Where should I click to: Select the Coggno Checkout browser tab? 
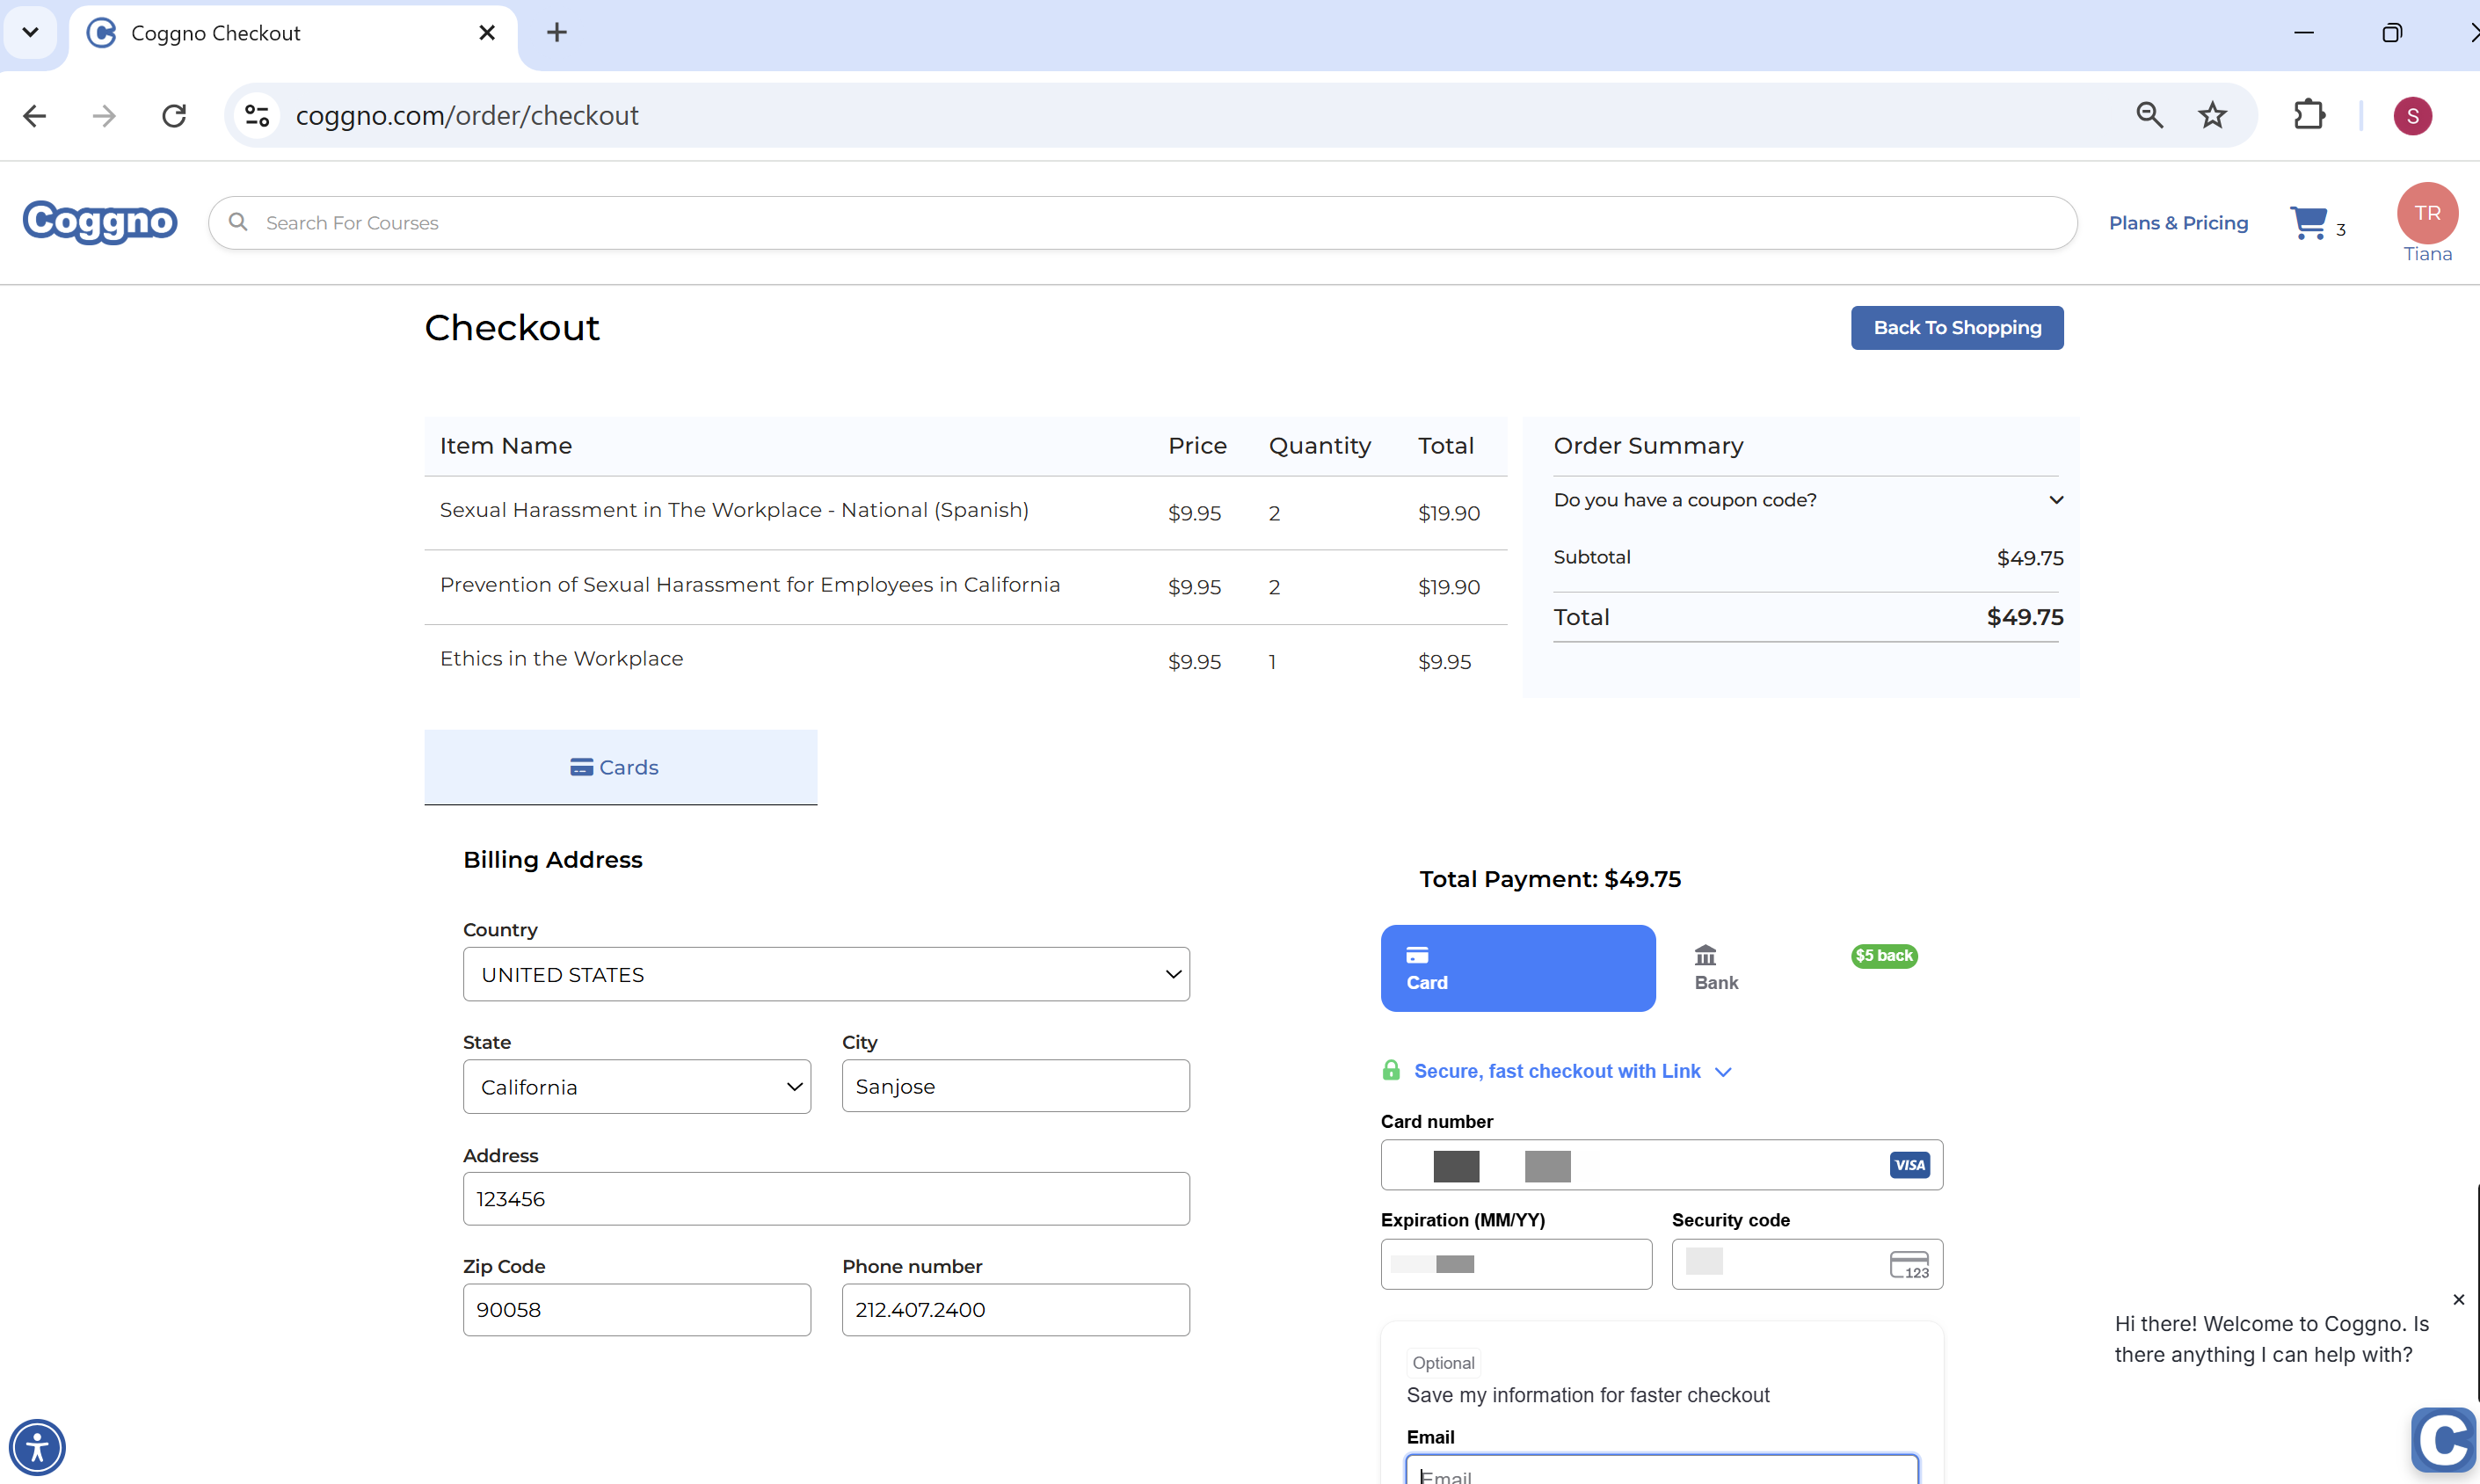[293, 34]
